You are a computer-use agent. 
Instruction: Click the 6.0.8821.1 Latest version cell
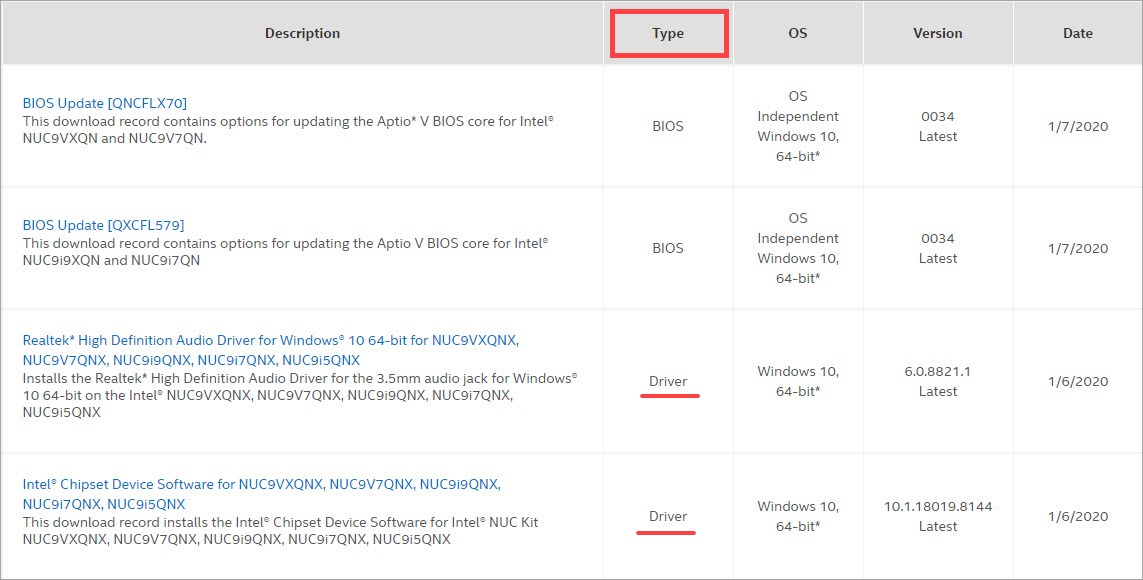[x=938, y=382]
